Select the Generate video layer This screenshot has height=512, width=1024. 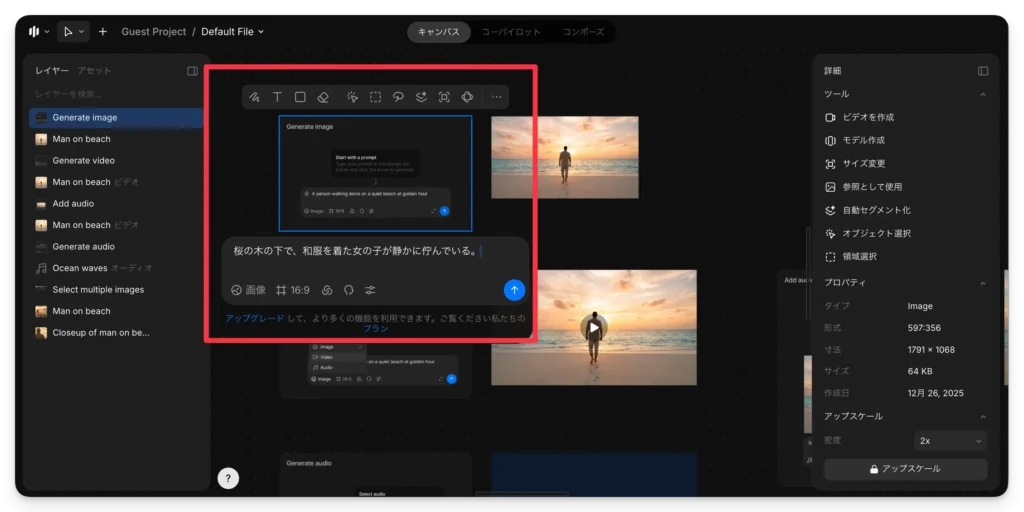point(116,161)
